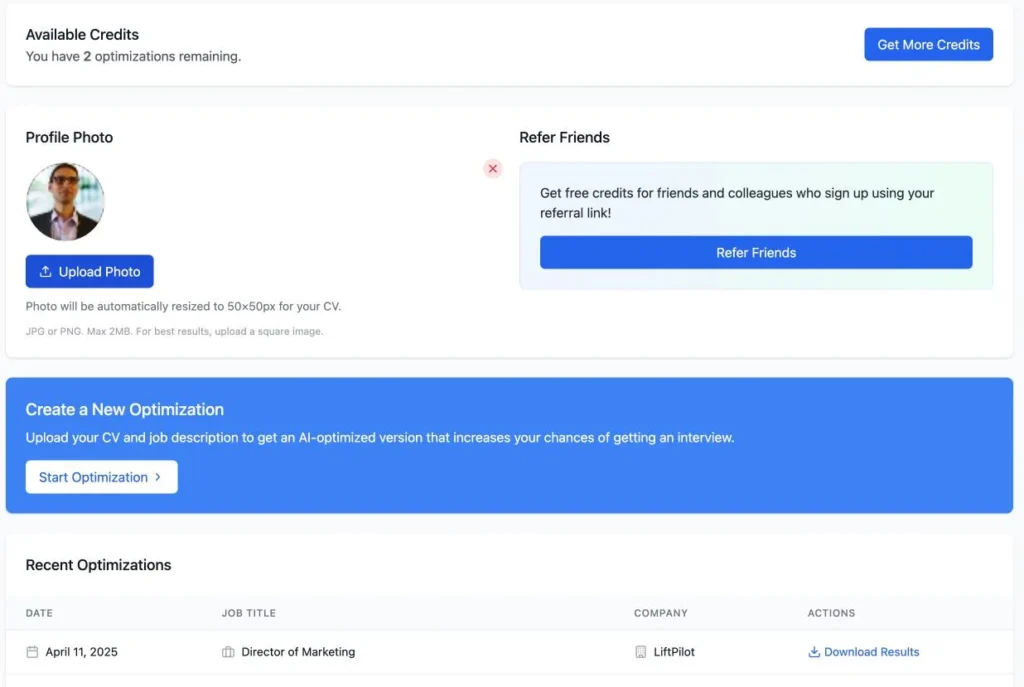Click the COMPANY column header
Screen dimensions: 1024x687
(x=660, y=613)
